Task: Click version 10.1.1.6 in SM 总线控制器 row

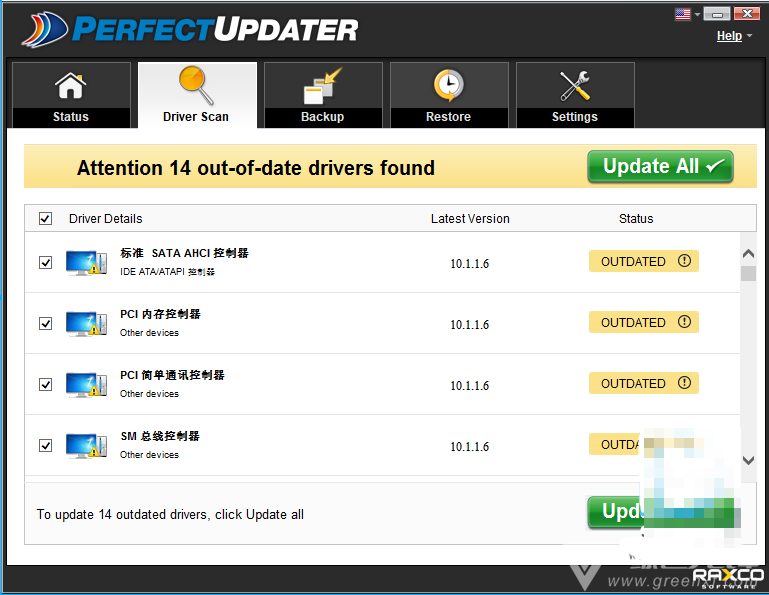Action: pos(469,447)
